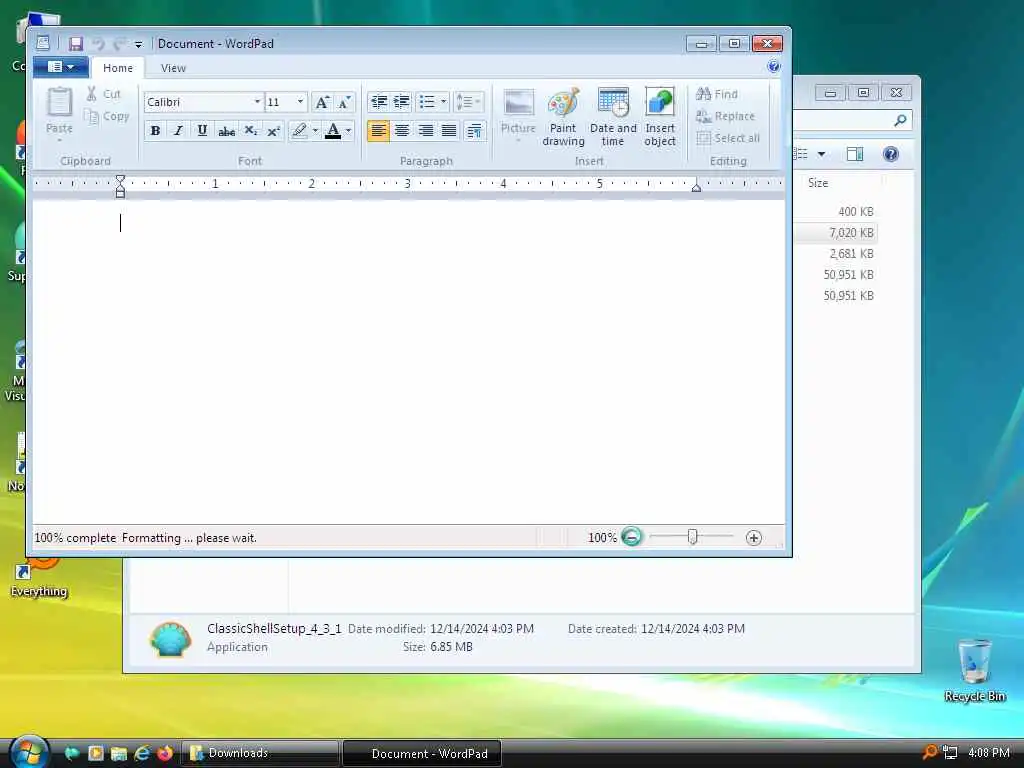
Task: Click the Zoom out minus button
Action: click(632, 537)
